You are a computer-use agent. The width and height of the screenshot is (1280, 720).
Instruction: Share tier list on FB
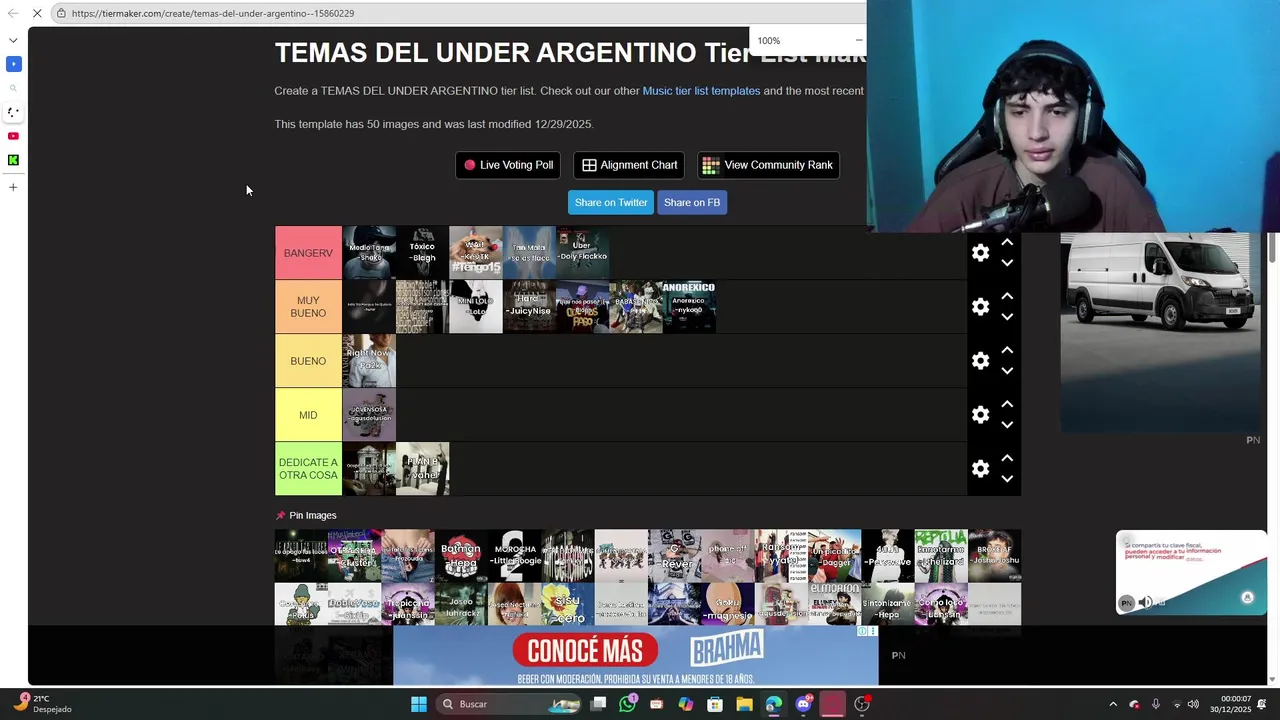click(x=692, y=202)
